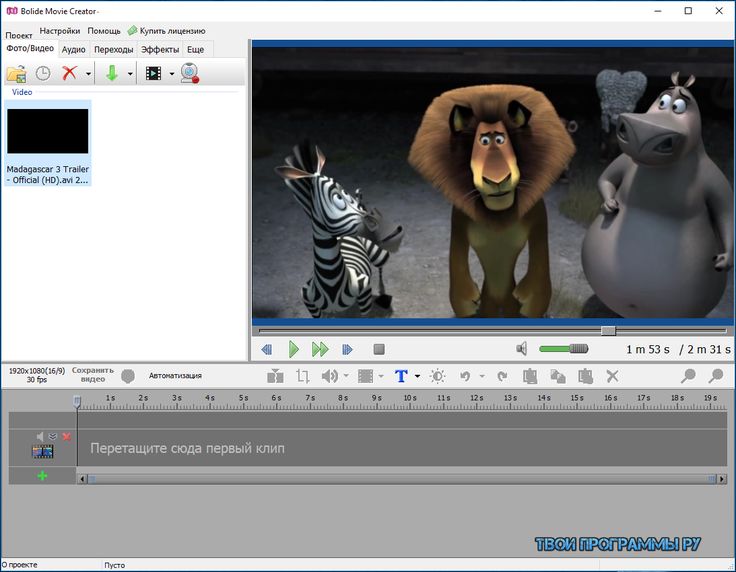The image size is (736, 572).
Task: Adjust the green volume slider
Action: 564,349
